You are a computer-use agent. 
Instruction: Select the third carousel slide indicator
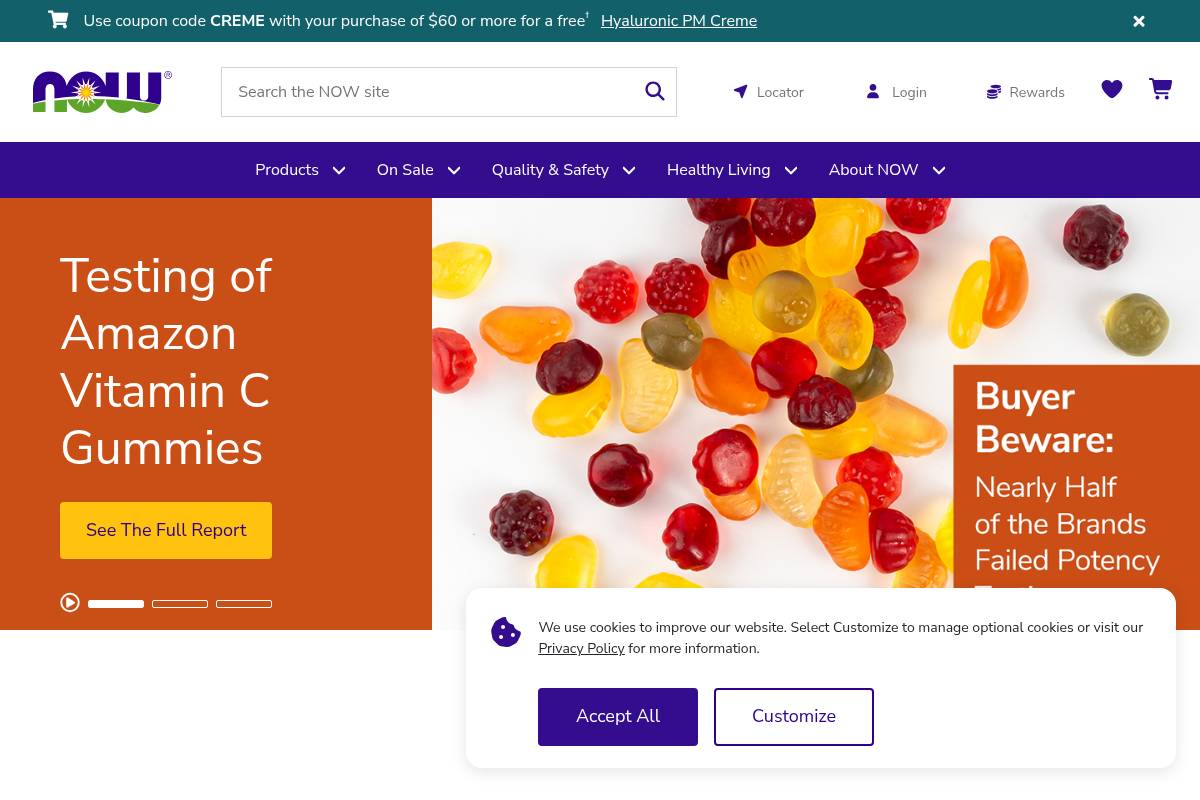[x=244, y=604]
